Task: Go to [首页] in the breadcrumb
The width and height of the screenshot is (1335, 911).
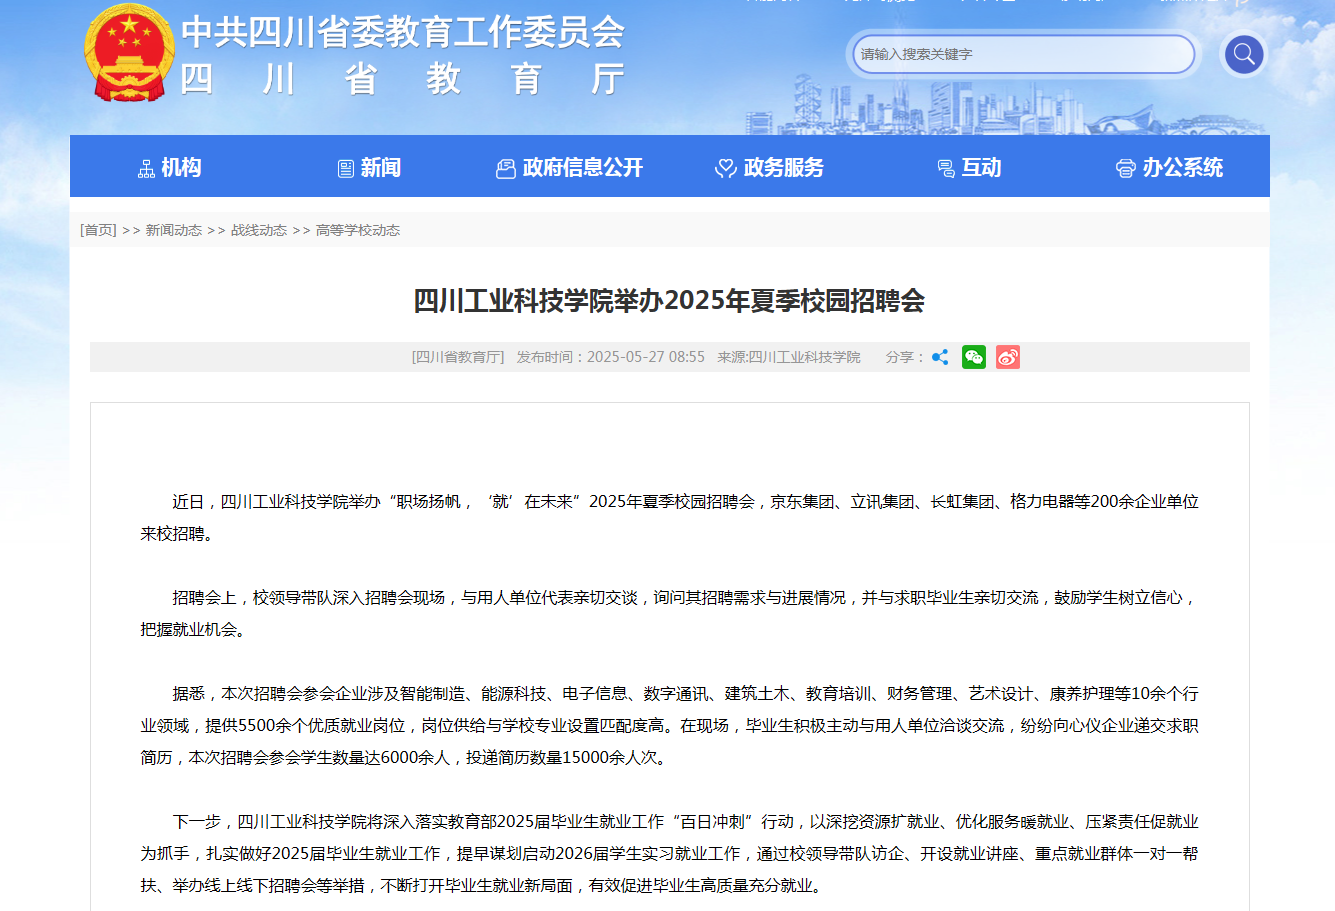Action: point(98,230)
